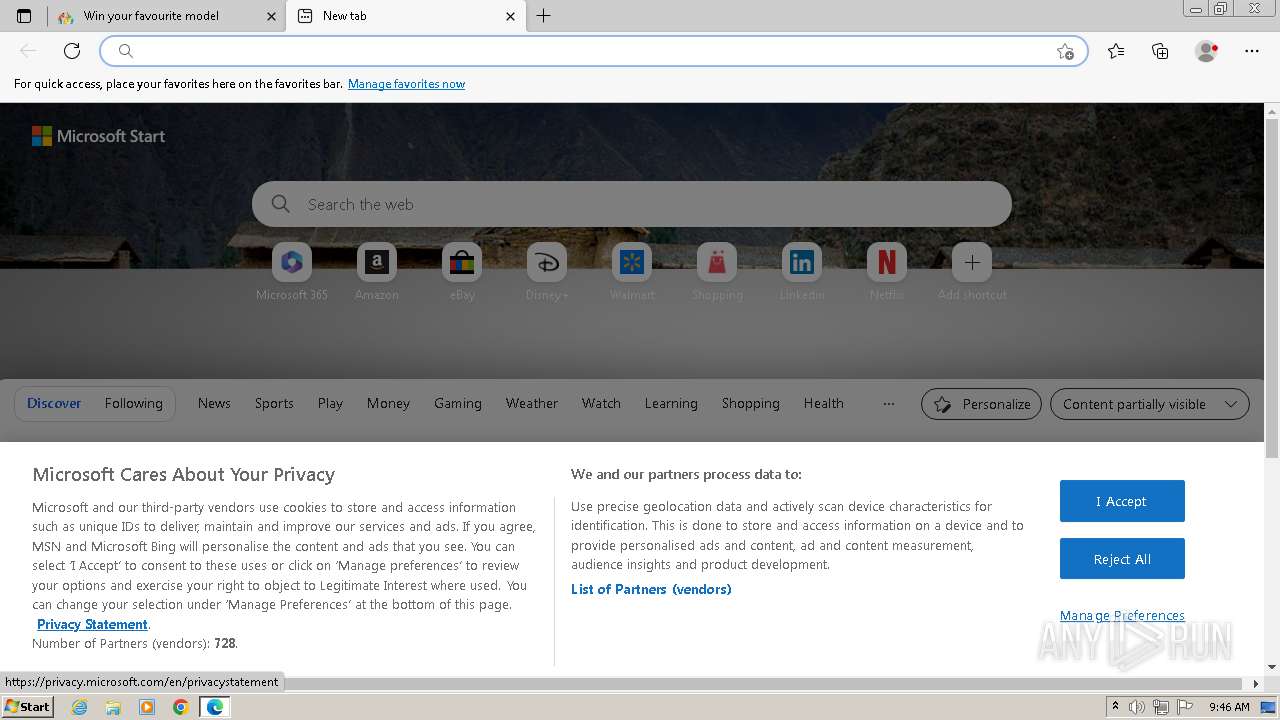Open the taskbar clock showing 9:46 AM
This screenshot has width=1280, height=720.
point(1229,707)
